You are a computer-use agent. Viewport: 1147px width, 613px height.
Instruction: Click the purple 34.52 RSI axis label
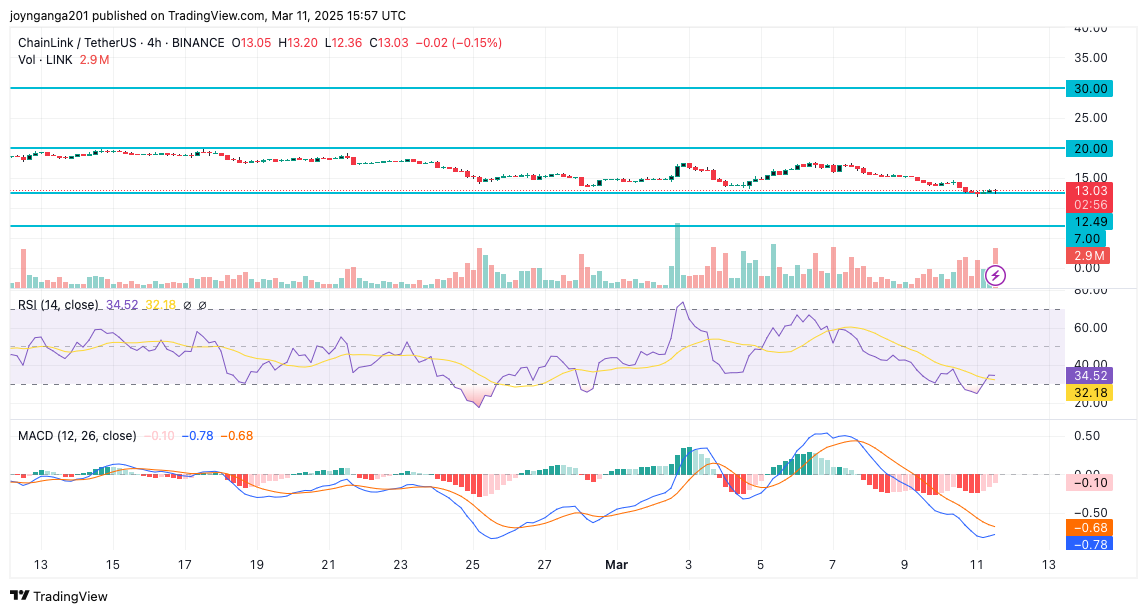[1089, 375]
